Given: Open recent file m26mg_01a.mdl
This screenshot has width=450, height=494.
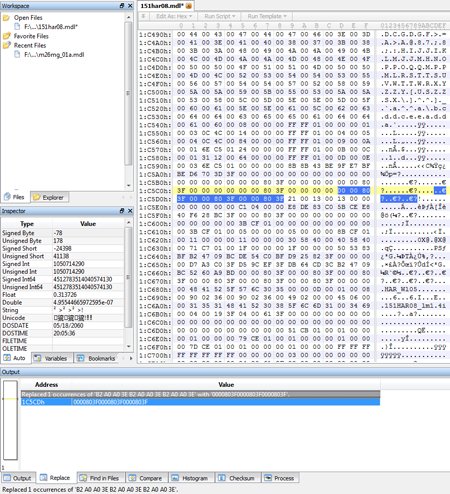Looking at the screenshot, I should (x=54, y=55).
